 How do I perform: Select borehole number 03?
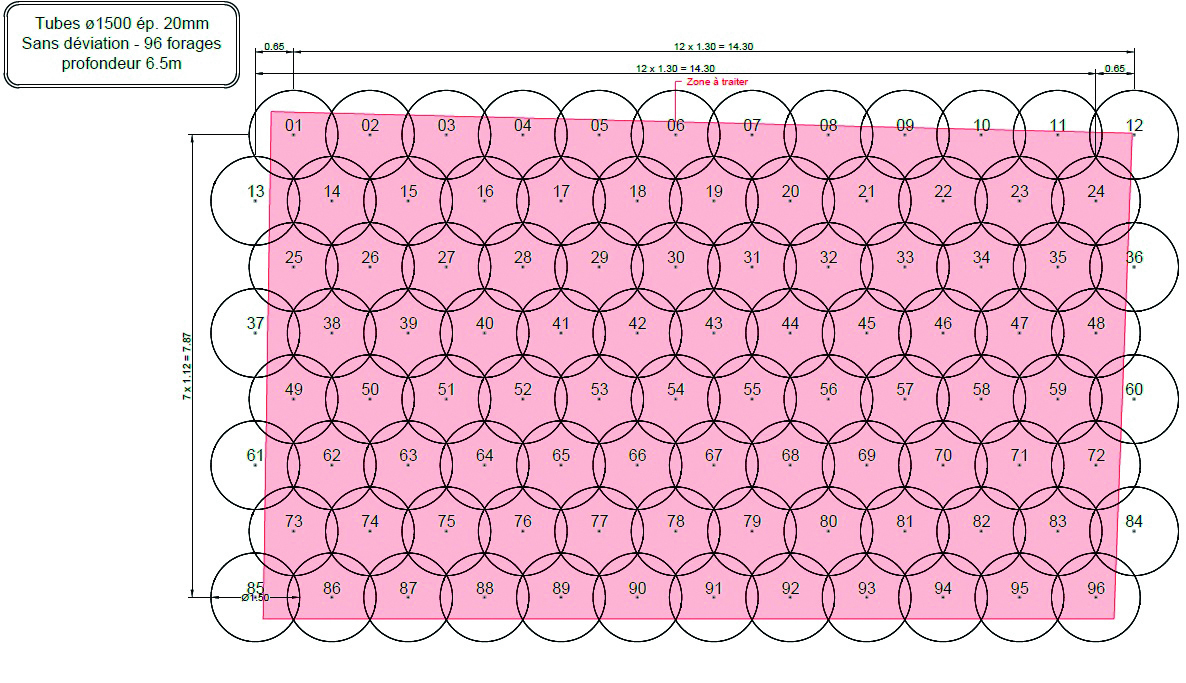(x=446, y=126)
